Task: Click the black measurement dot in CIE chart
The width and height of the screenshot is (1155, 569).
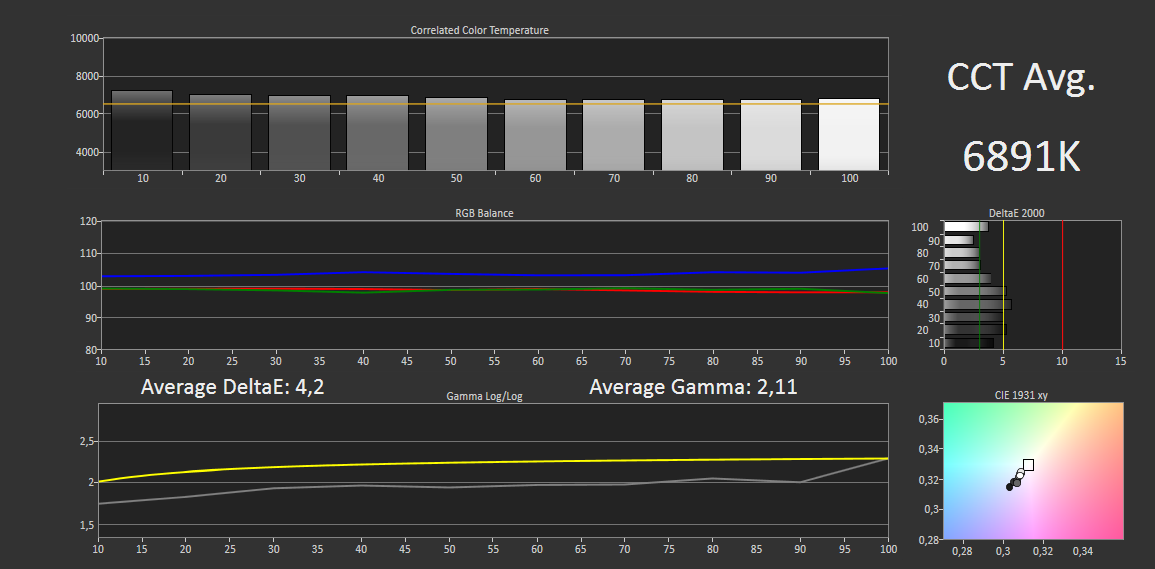Action: [x=1009, y=487]
